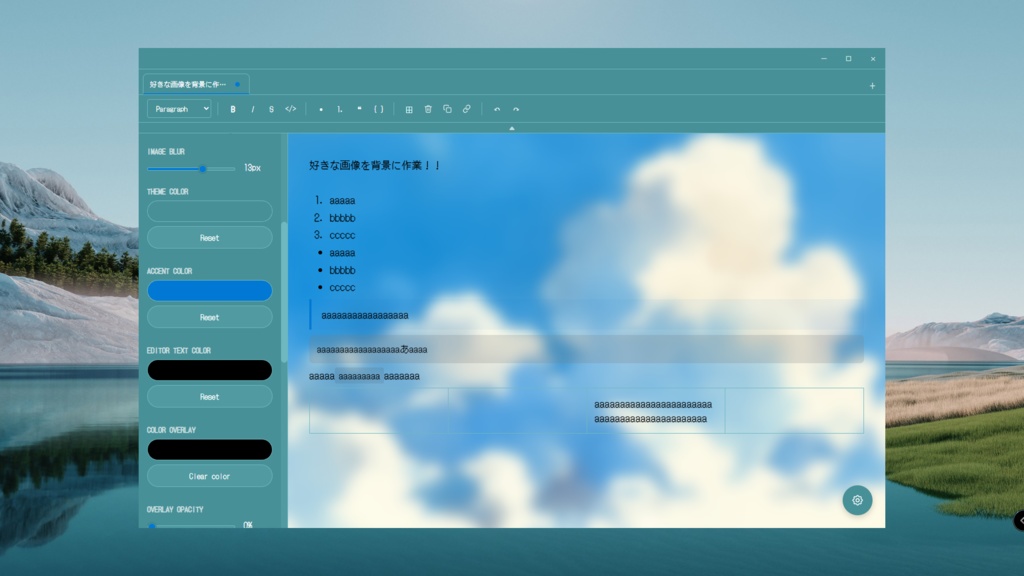
Task: Click bulleted list item 'aaaaa'
Action: pos(342,253)
